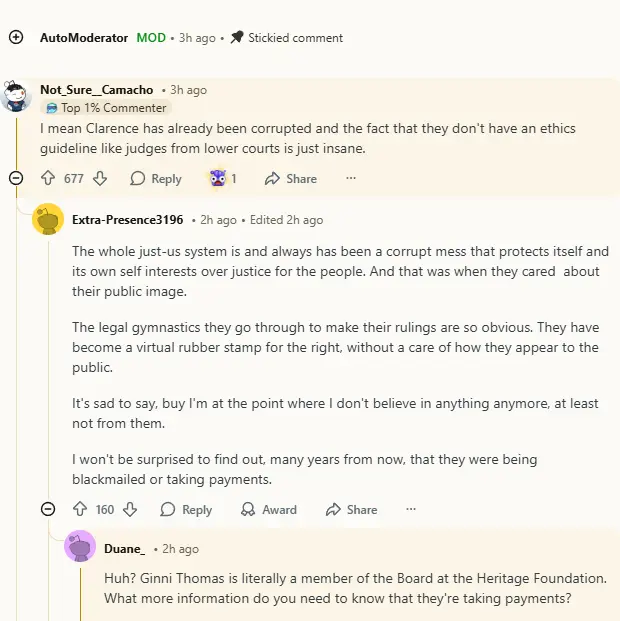Open Extra-Presence3196's avatar
Viewport: 620px width, 621px height.
tap(48, 219)
